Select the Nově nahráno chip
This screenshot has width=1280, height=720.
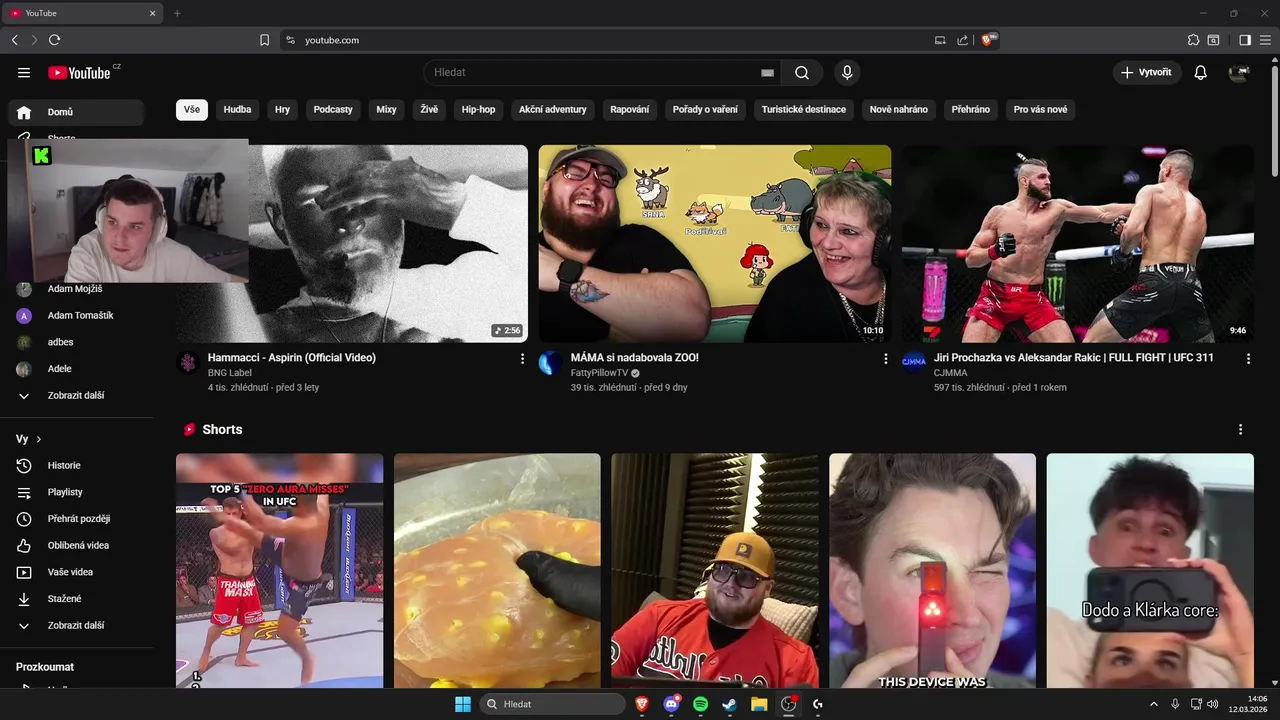[899, 109]
